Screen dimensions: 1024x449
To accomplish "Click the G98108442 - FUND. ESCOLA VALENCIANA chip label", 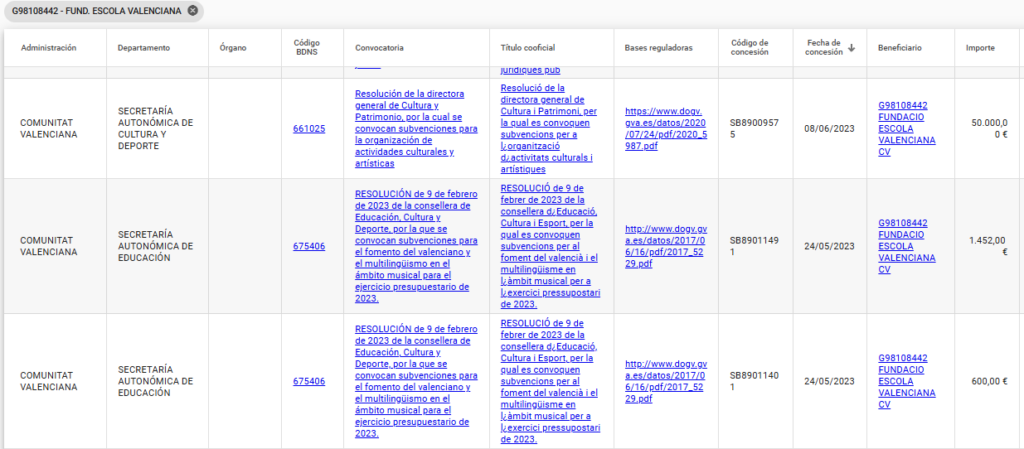I will (x=97, y=11).
